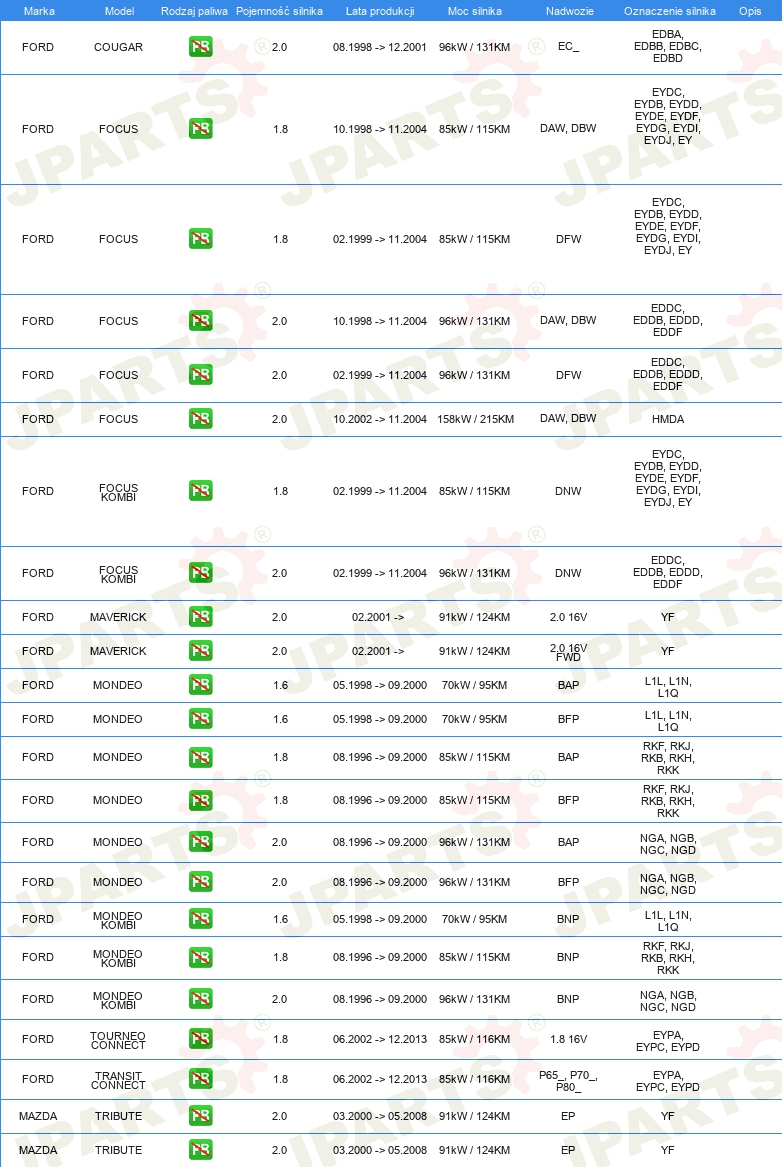The height and width of the screenshot is (1167, 782).
Task: Select the P65_, P70_, P80_ body cell
Action: [x=568, y=1081]
